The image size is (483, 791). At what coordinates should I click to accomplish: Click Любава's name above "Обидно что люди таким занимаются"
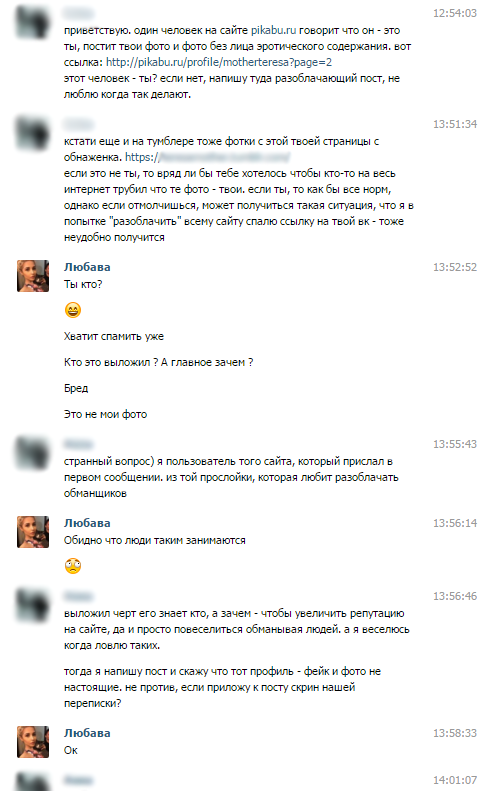(x=87, y=523)
